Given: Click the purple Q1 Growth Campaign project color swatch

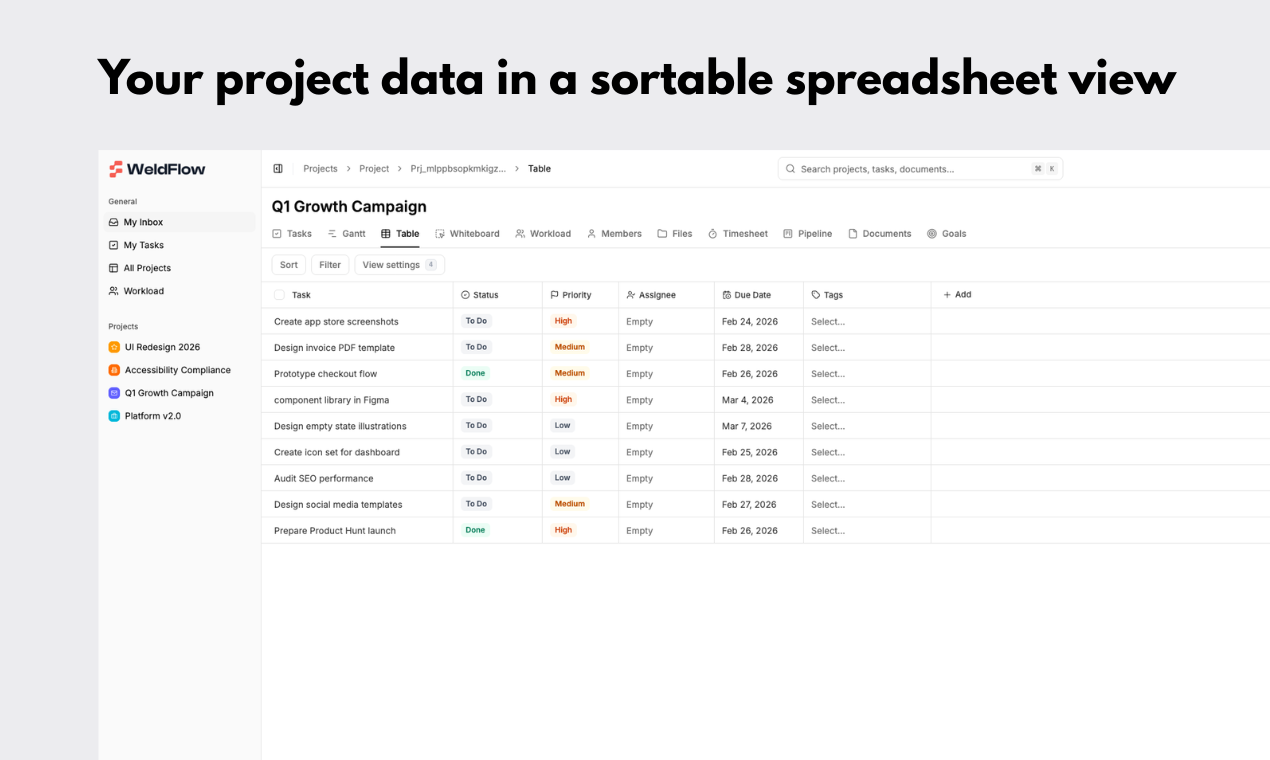Looking at the screenshot, I should (115, 393).
